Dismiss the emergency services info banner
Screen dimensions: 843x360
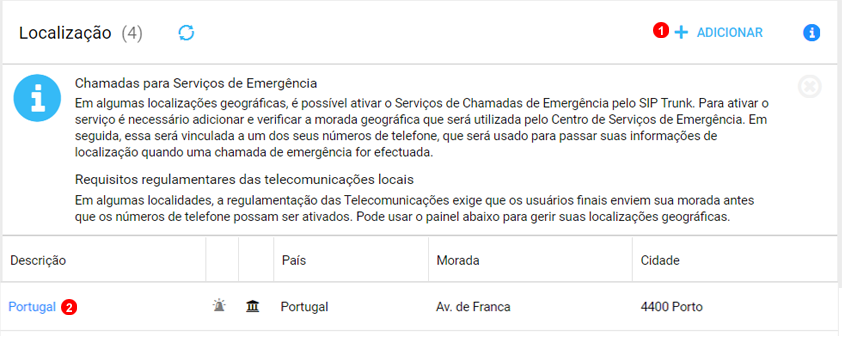[x=810, y=87]
